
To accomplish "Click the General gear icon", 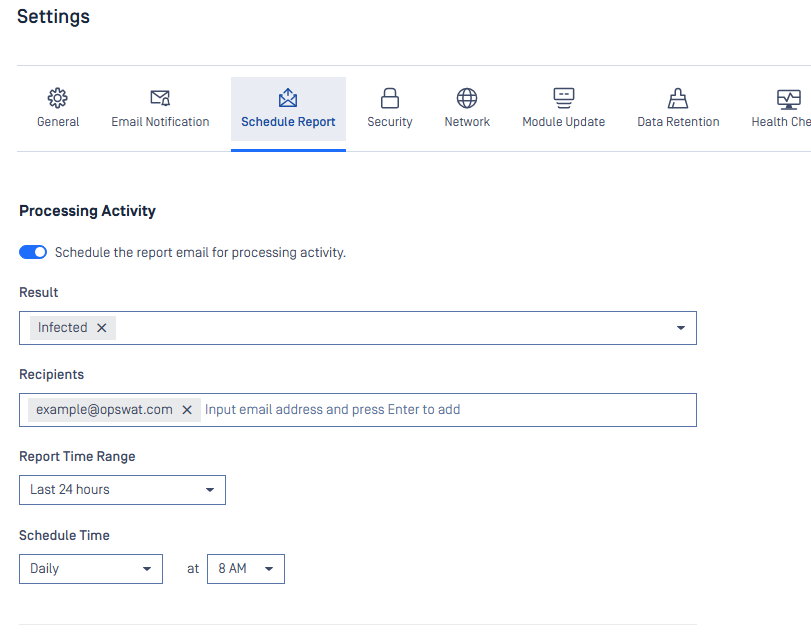I will 58,98.
